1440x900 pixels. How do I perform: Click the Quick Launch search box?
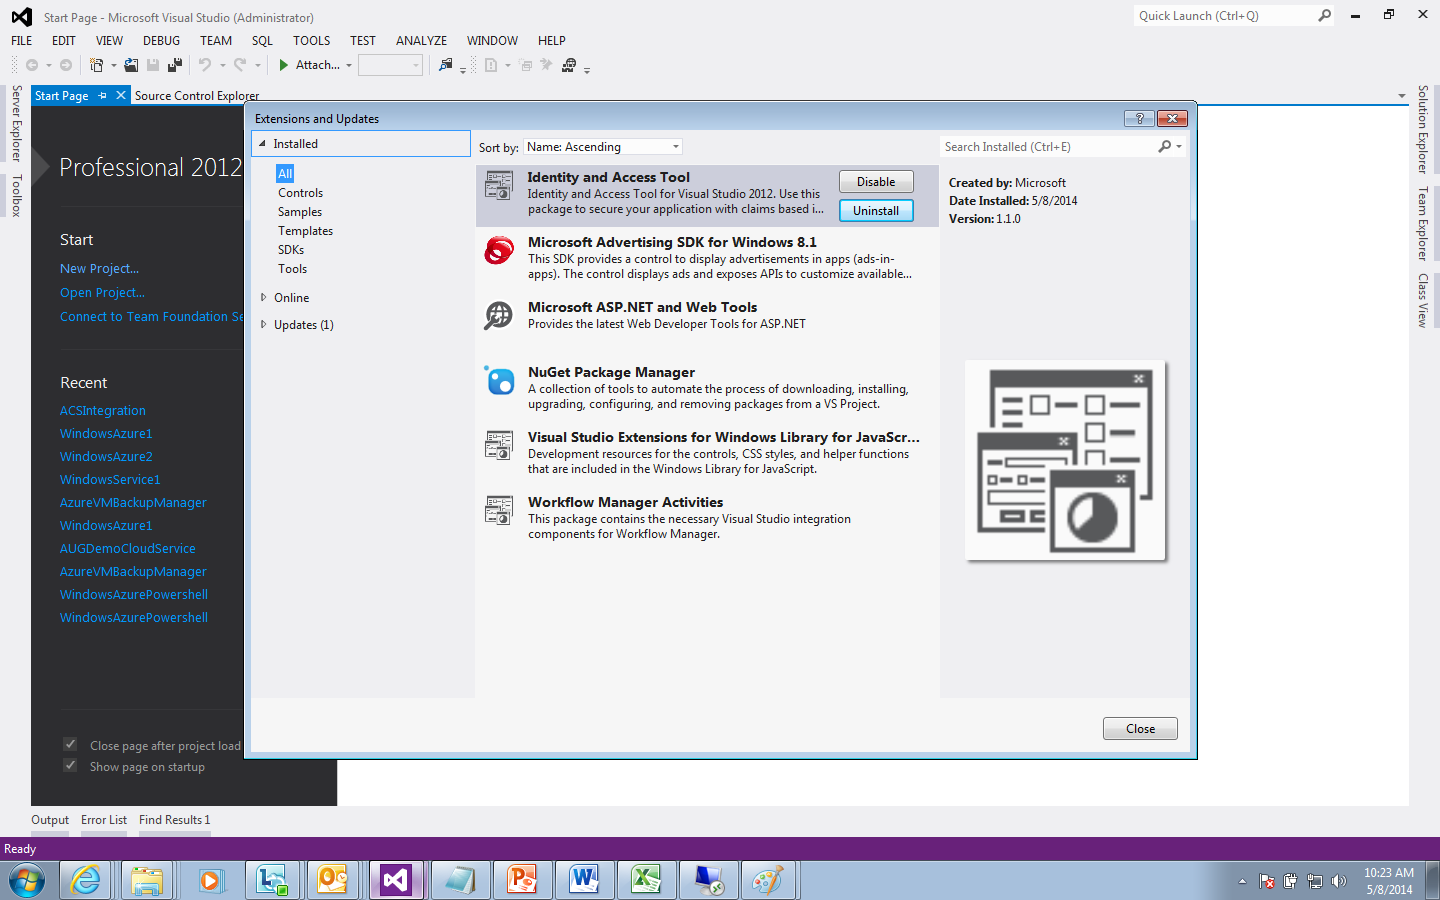1225,16
